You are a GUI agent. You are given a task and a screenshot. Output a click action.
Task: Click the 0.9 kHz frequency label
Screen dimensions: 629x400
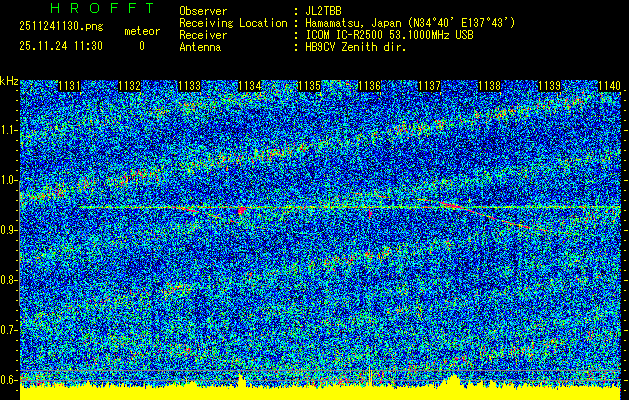tap(9, 230)
